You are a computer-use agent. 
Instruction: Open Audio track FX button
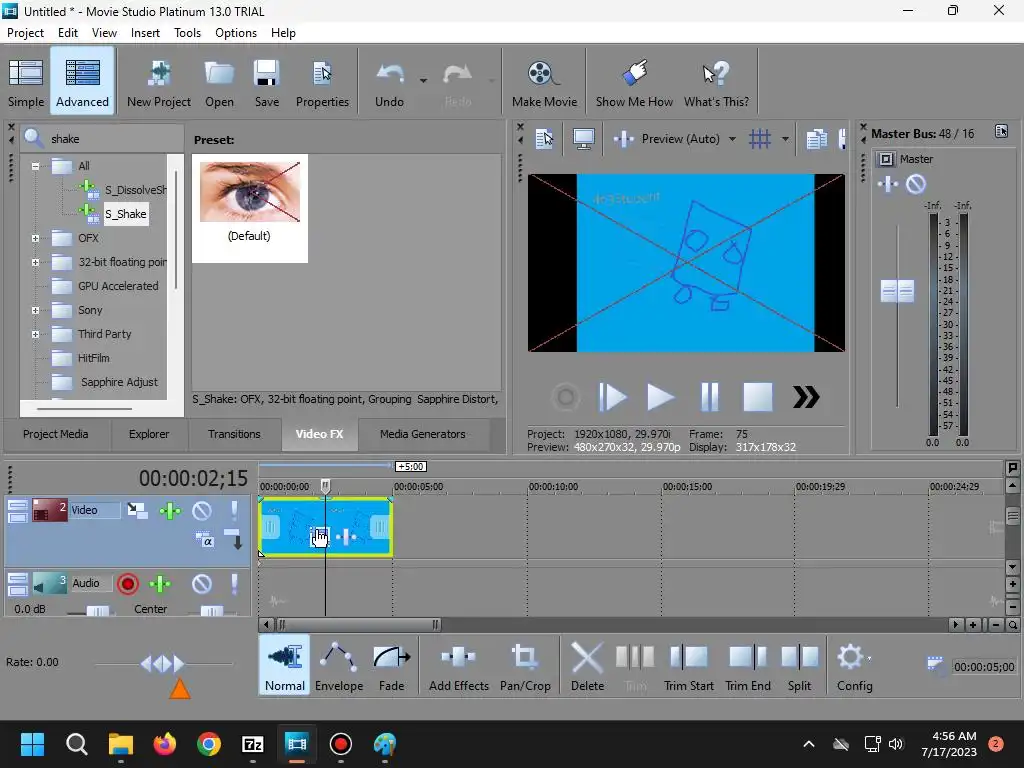click(160, 584)
